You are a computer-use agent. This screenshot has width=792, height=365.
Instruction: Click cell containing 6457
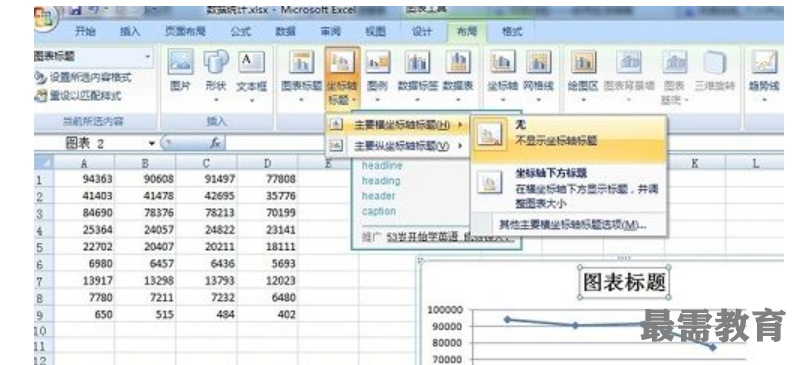[145, 264]
